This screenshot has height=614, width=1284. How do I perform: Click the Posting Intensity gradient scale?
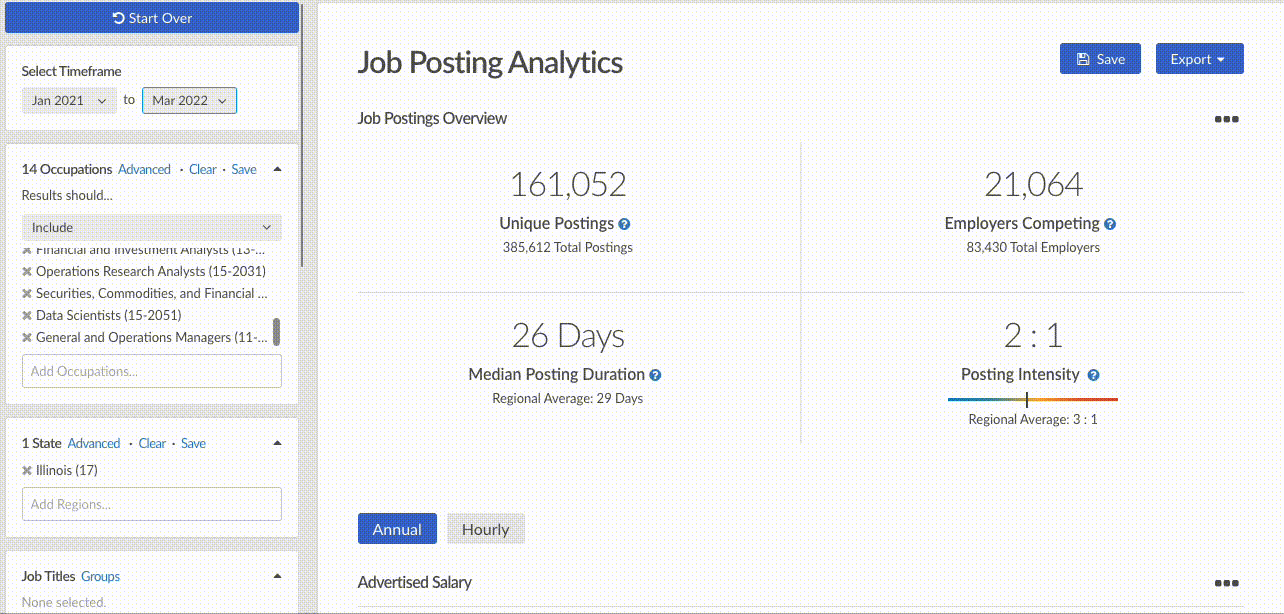click(1032, 400)
